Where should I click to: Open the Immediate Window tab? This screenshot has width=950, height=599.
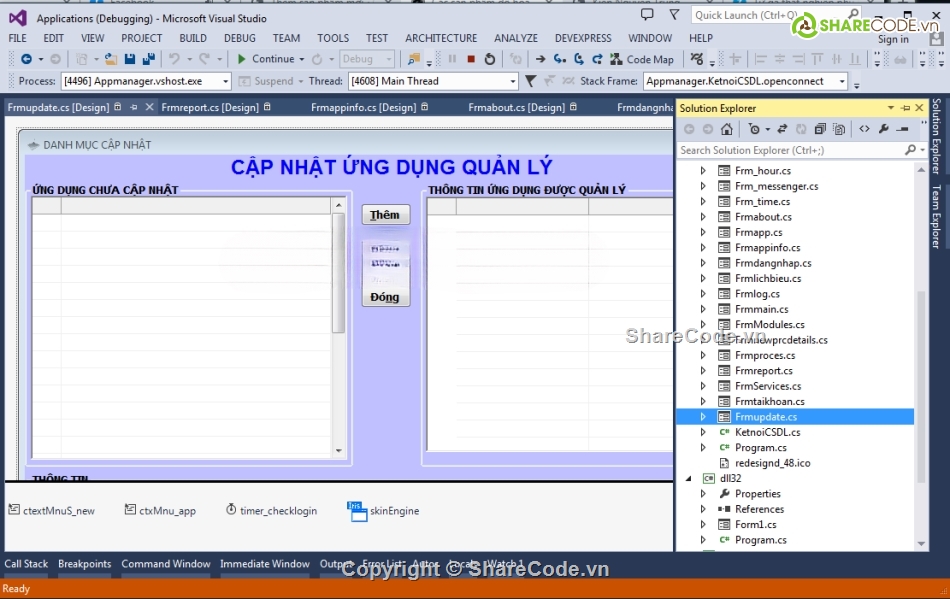coord(265,563)
